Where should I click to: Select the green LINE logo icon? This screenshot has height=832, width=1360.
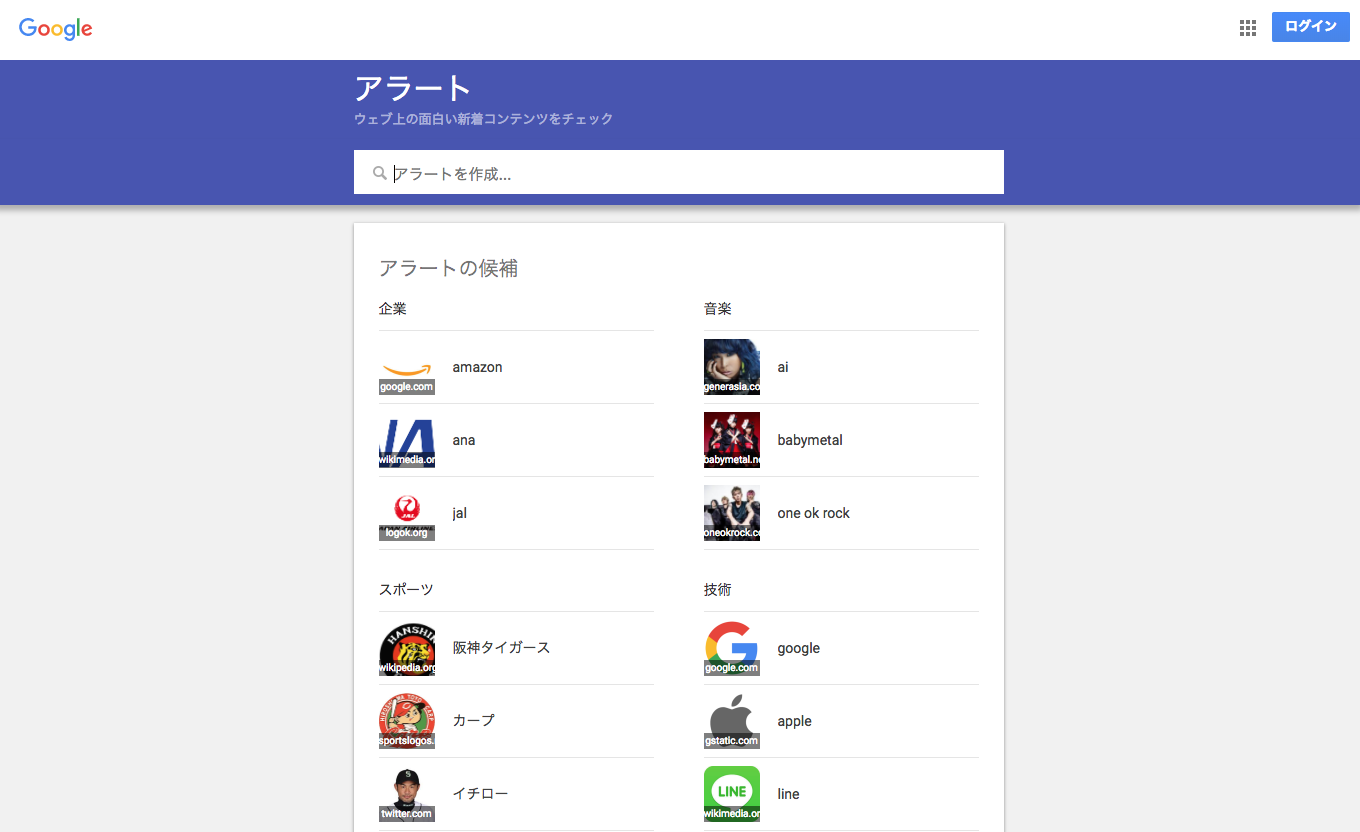(x=732, y=794)
